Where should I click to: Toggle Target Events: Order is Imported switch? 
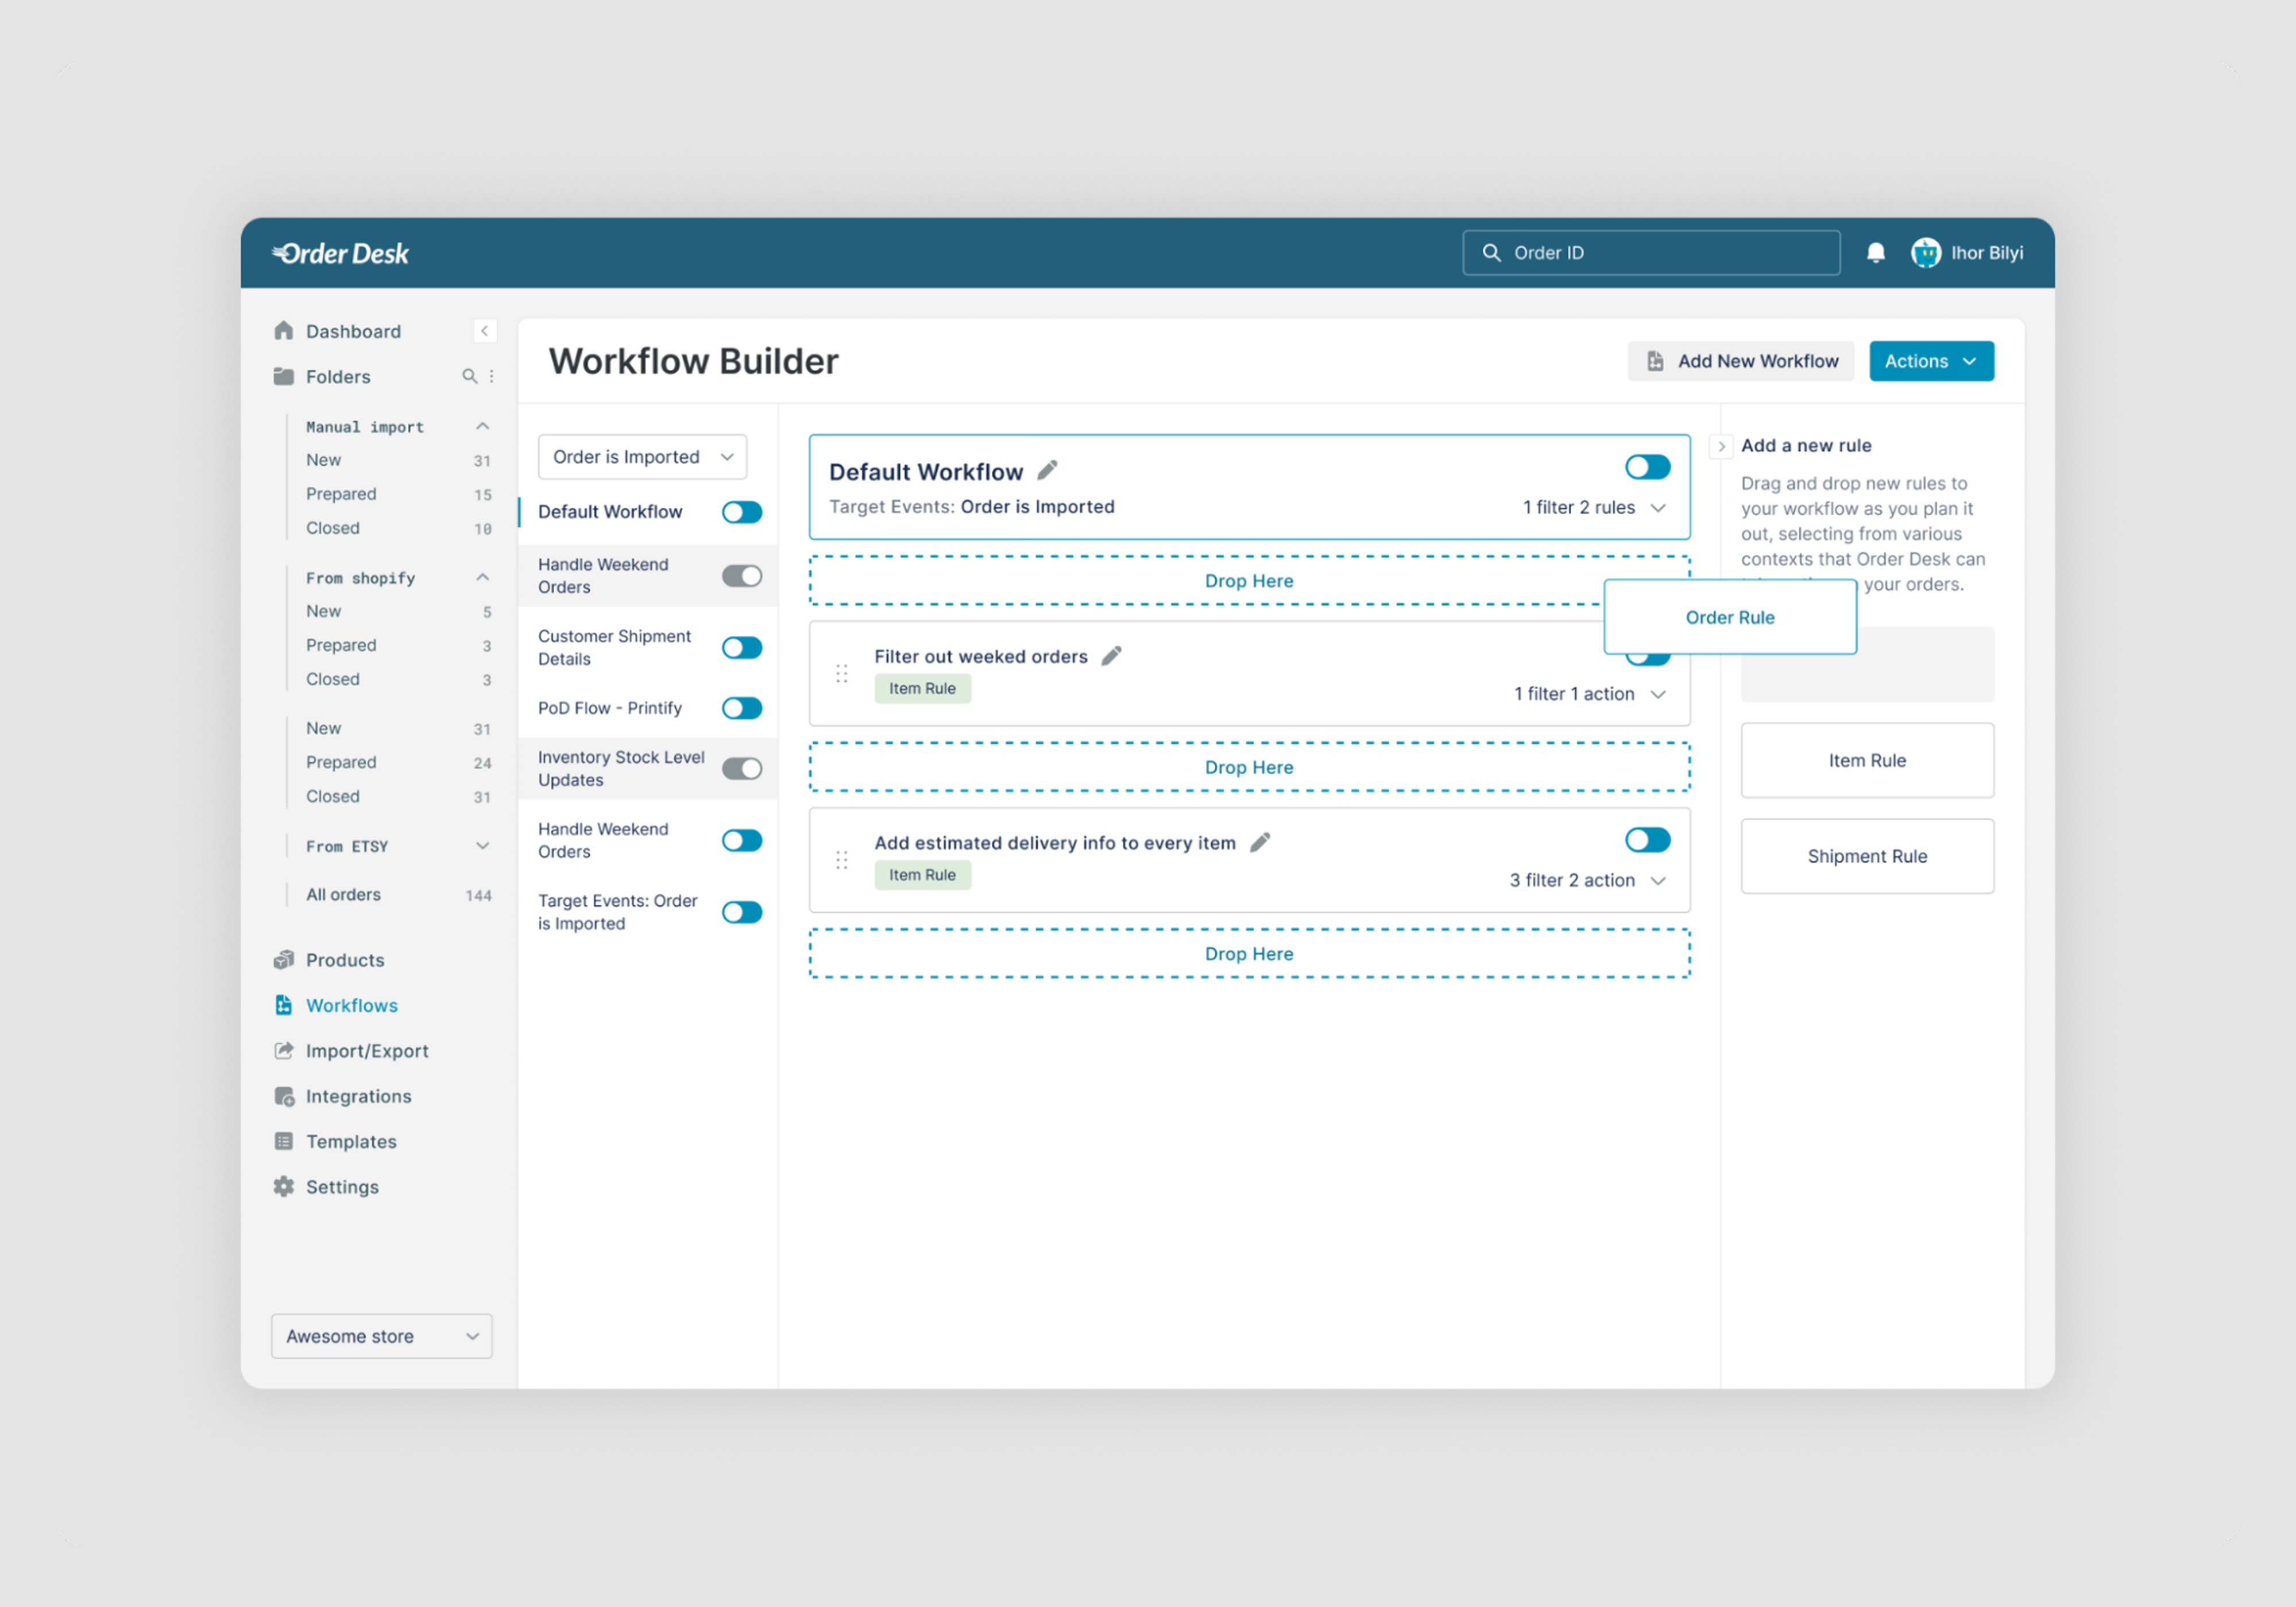click(x=742, y=912)
